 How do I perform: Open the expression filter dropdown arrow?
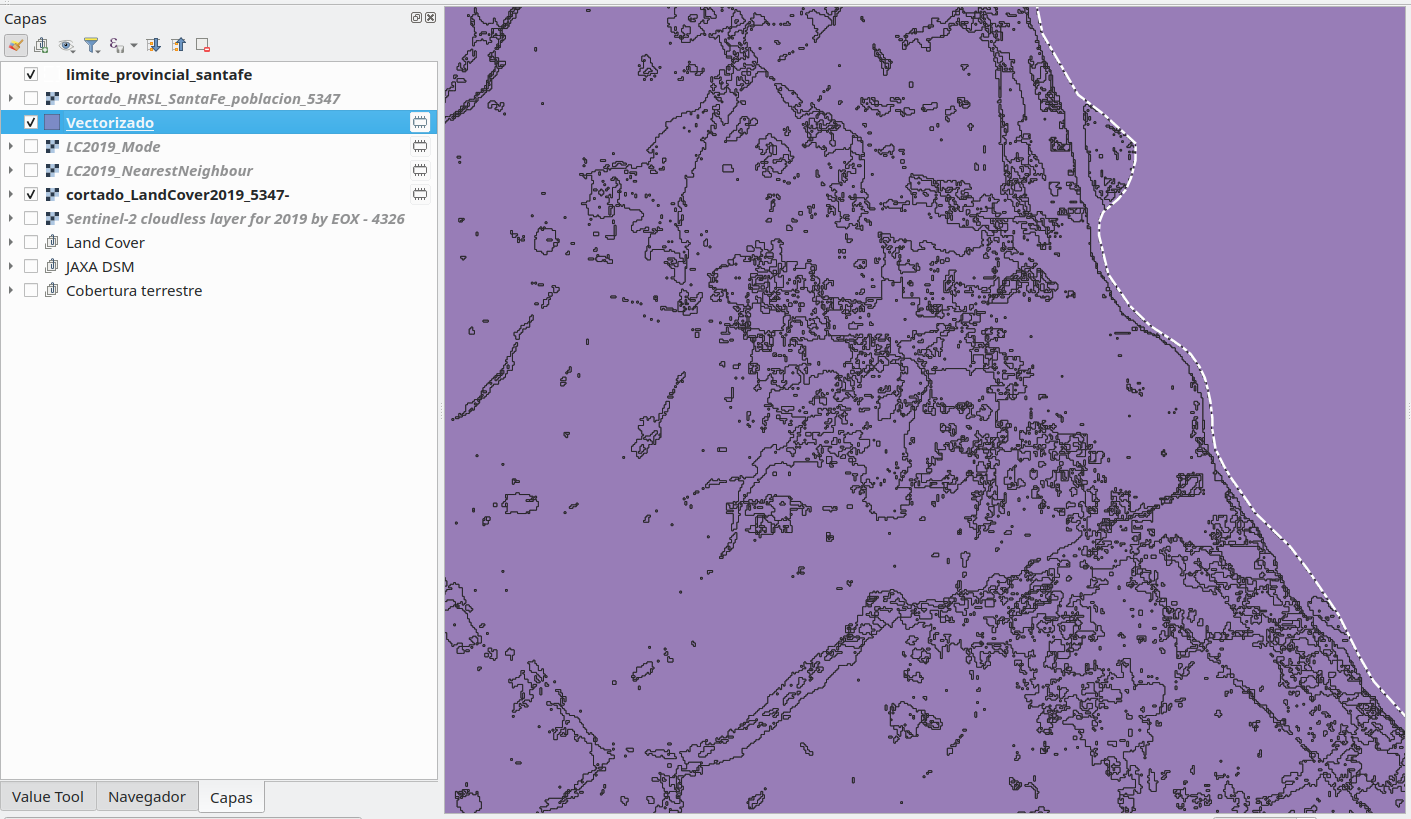click(x=133, y=45)
